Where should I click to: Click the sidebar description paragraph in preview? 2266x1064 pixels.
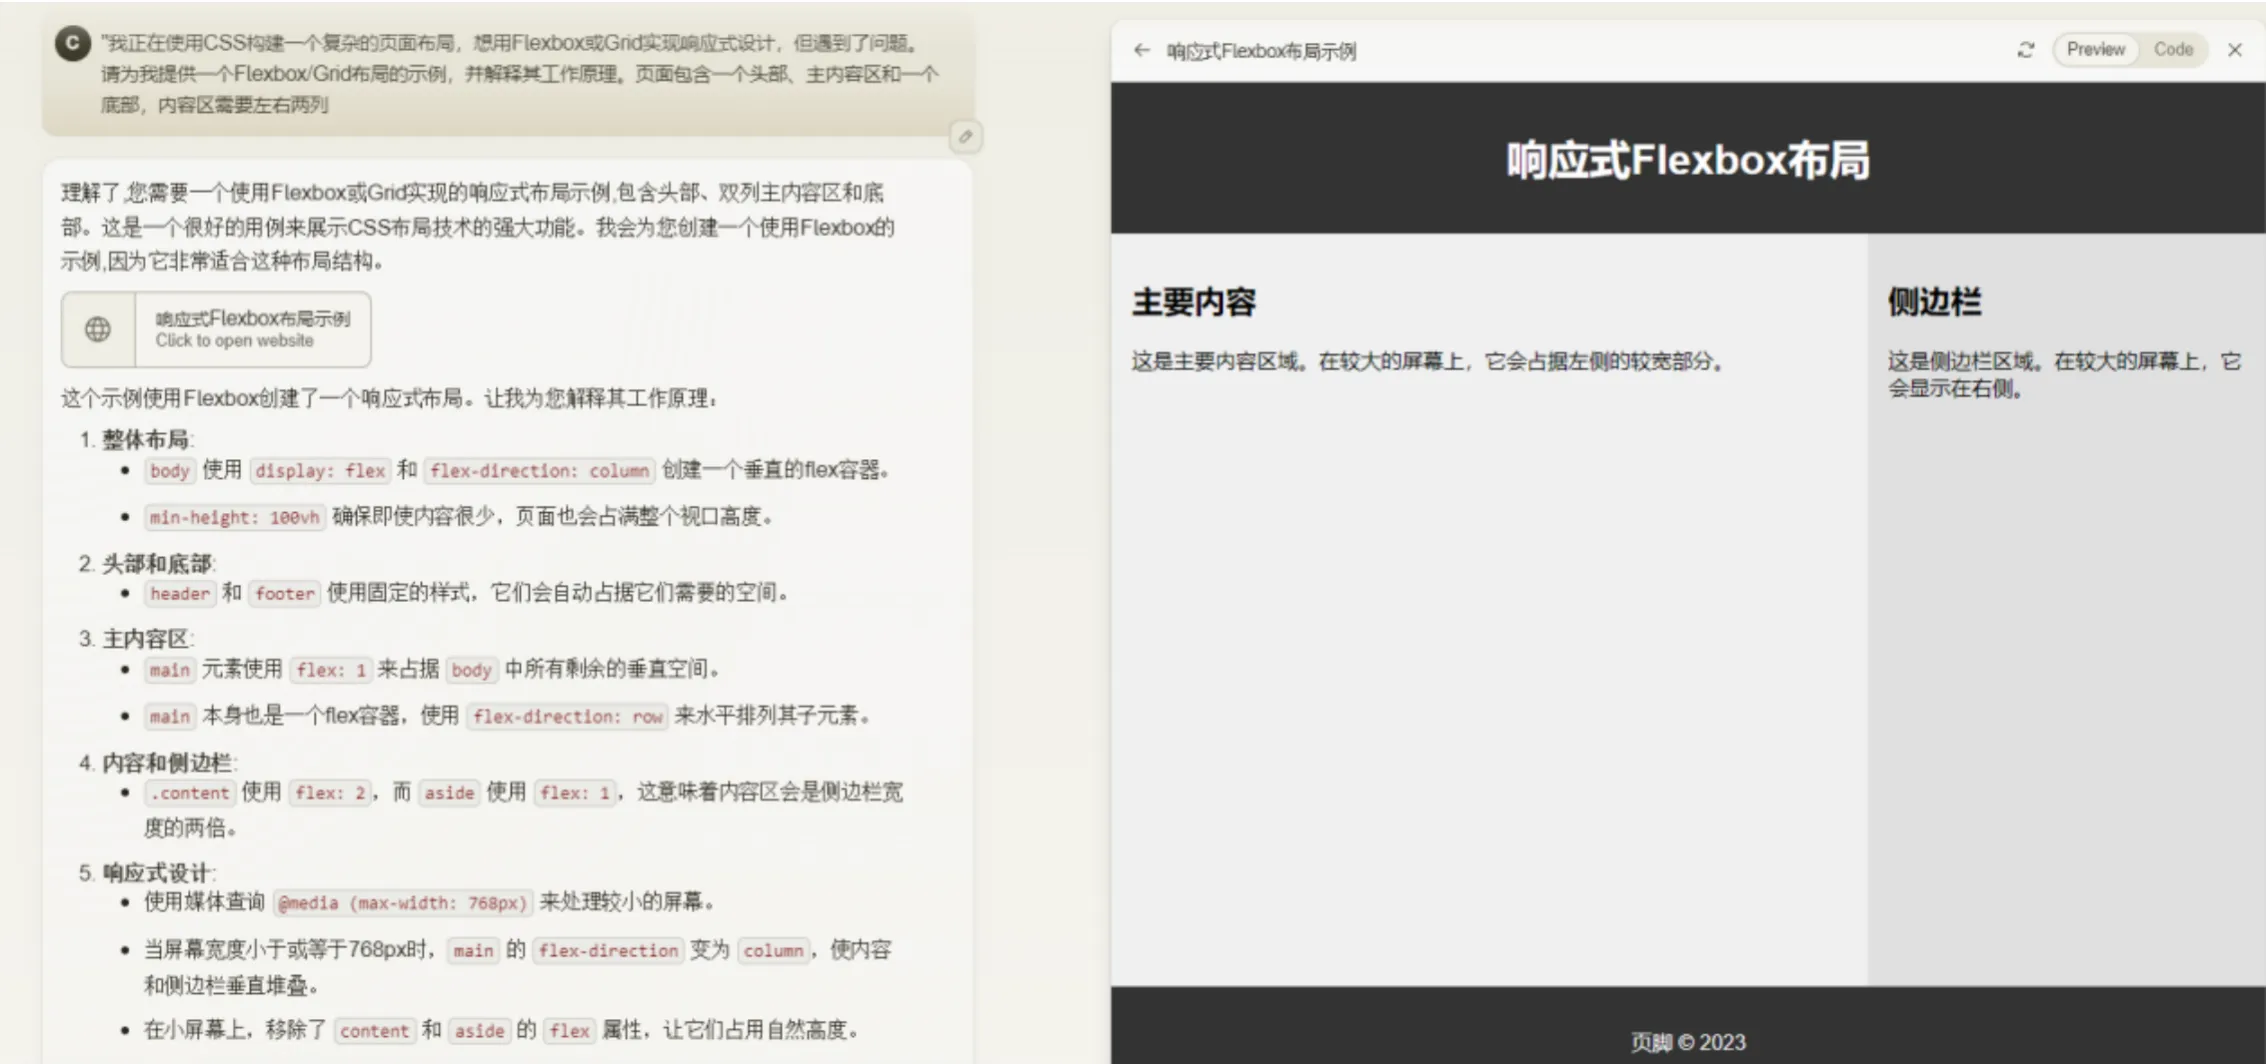[x=2063, y=375]
